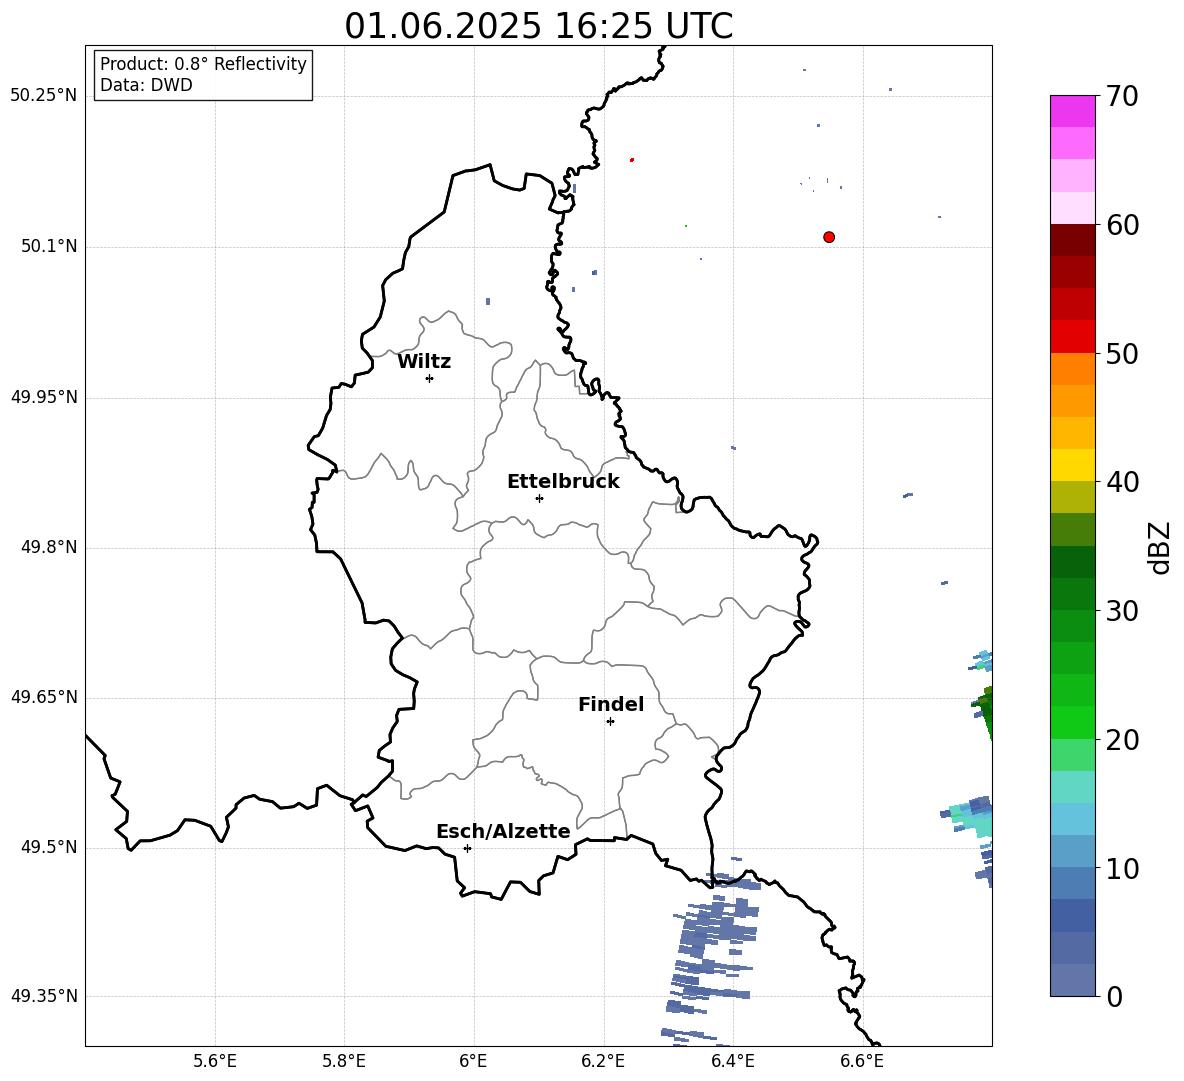
Task: Click the 6.4°E longitude tick label
Action: coord(732,1061)
